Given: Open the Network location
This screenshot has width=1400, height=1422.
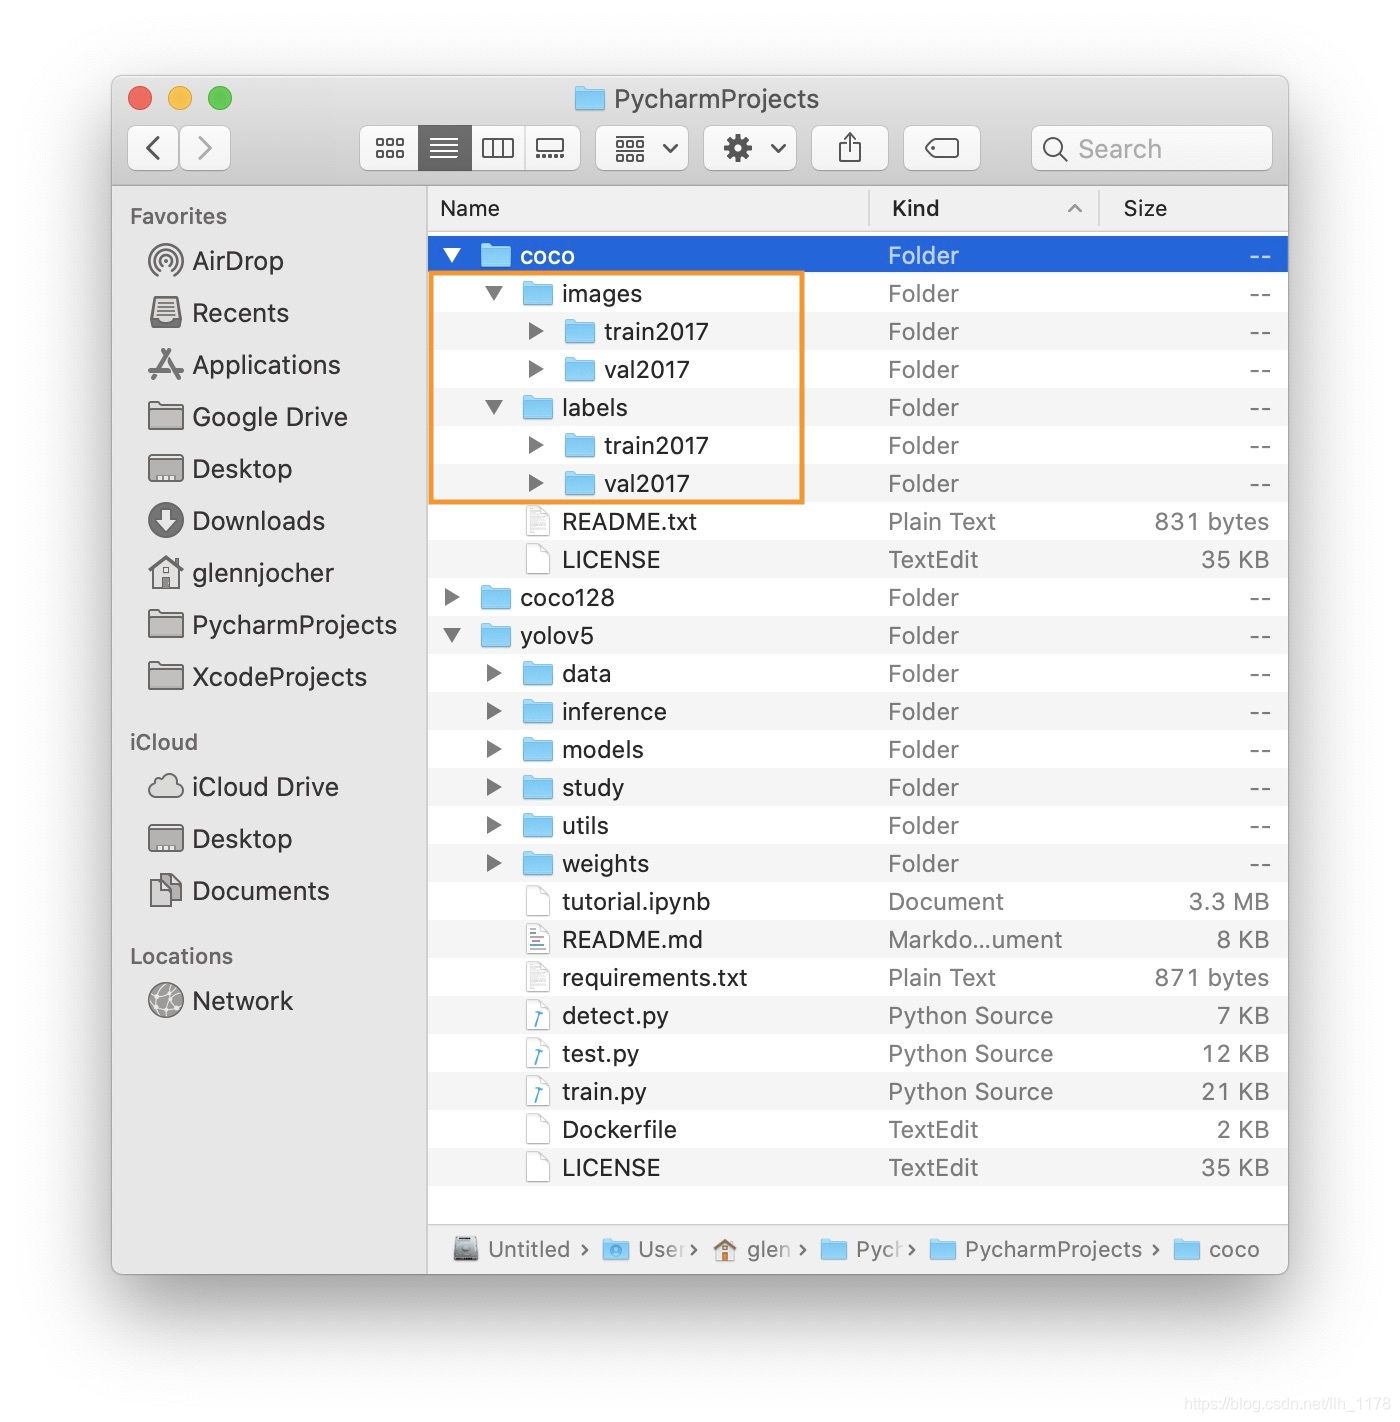Looking at the screenshot, I should 242,1000.
